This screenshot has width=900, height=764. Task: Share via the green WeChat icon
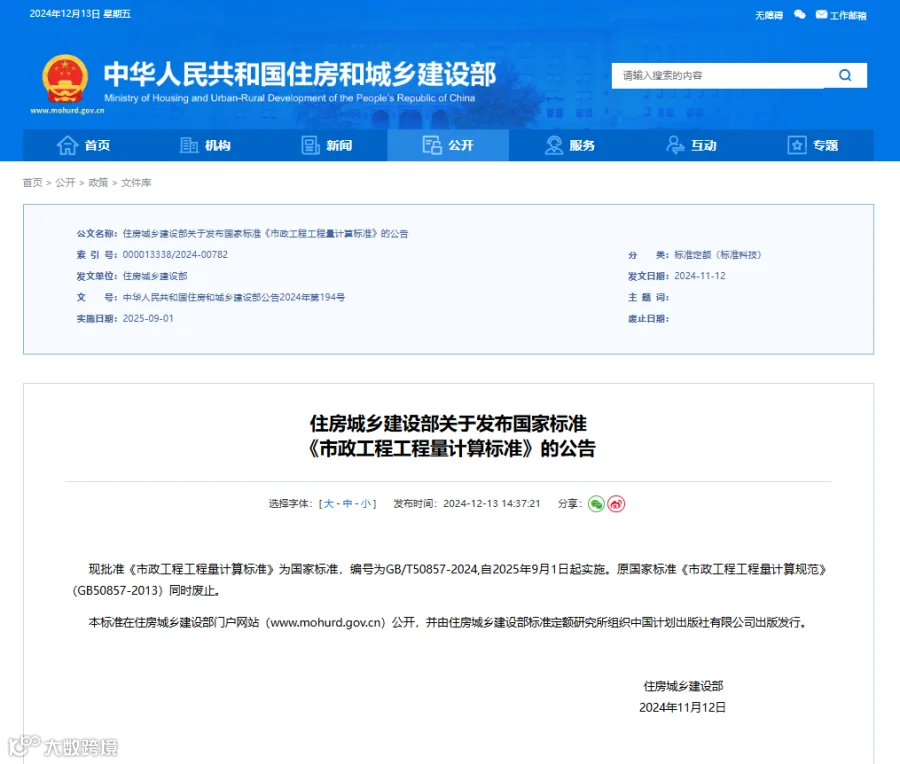coord(596,504)
